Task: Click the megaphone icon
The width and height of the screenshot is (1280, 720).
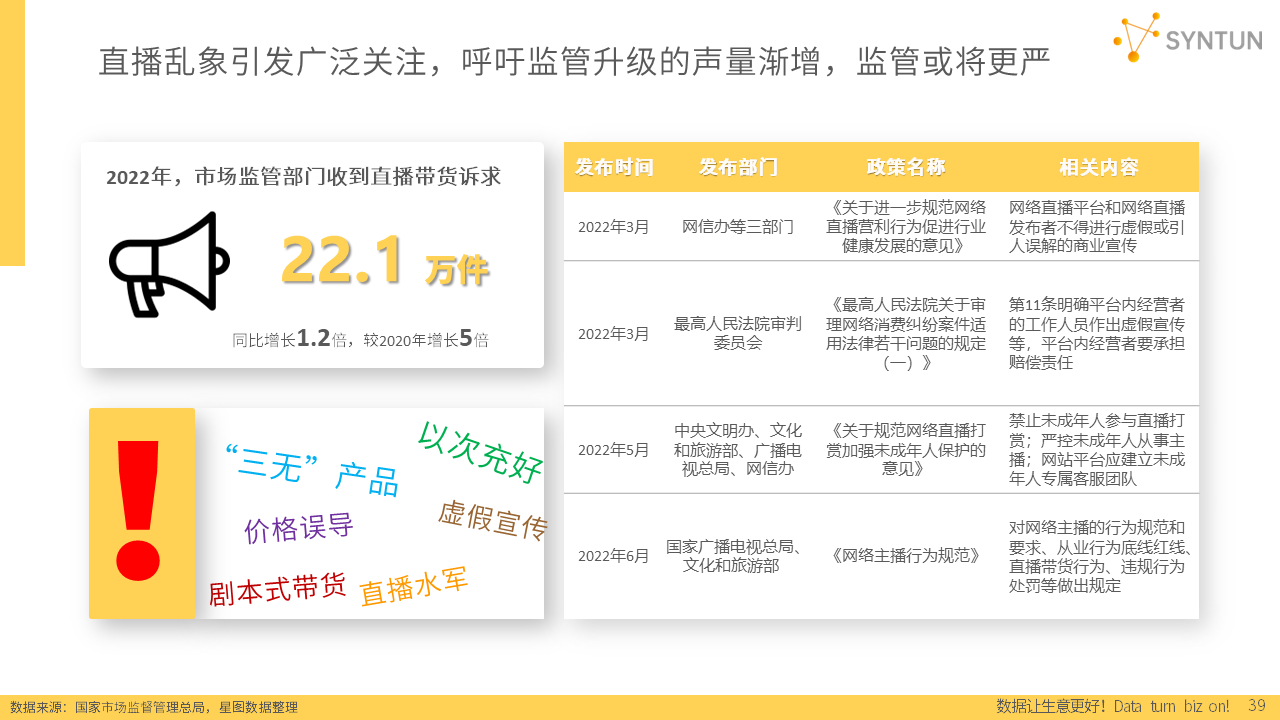Action: tap(169, 264)
